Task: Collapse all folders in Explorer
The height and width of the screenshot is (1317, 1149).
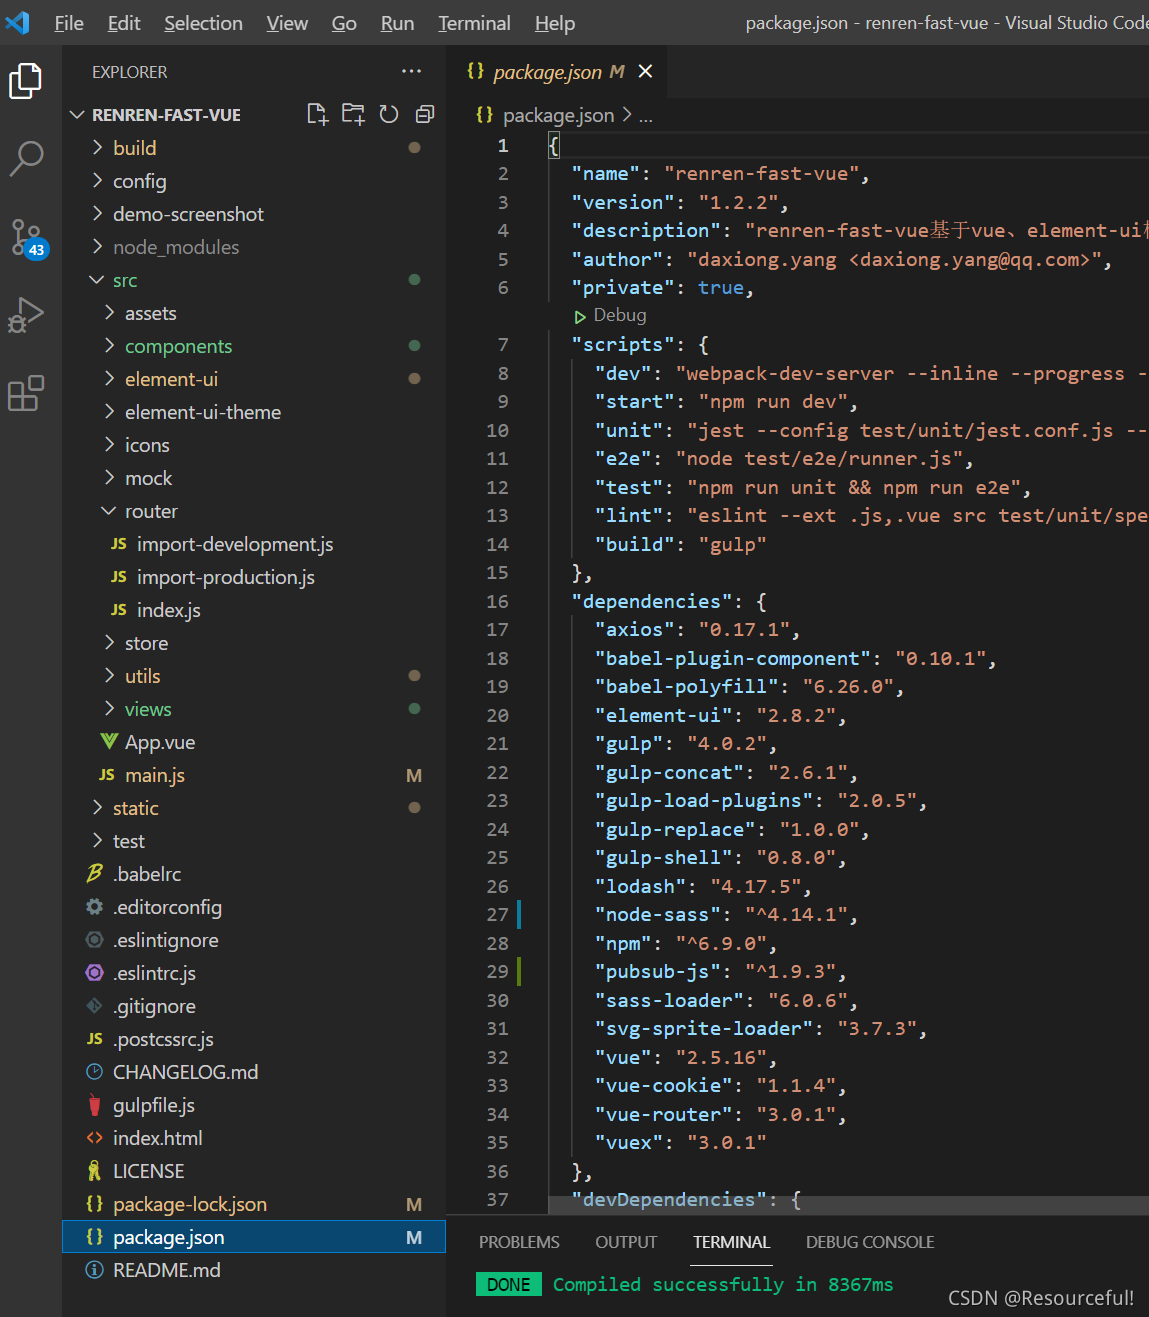Action: tap(425, 114)
